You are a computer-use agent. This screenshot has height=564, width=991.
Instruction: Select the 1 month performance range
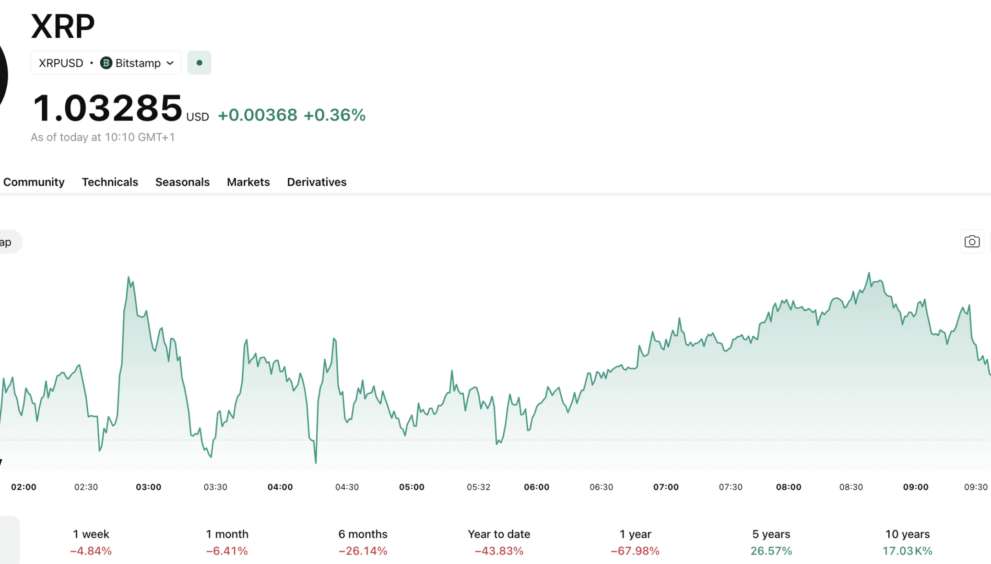pyautogui.click(x=227, y=542)
